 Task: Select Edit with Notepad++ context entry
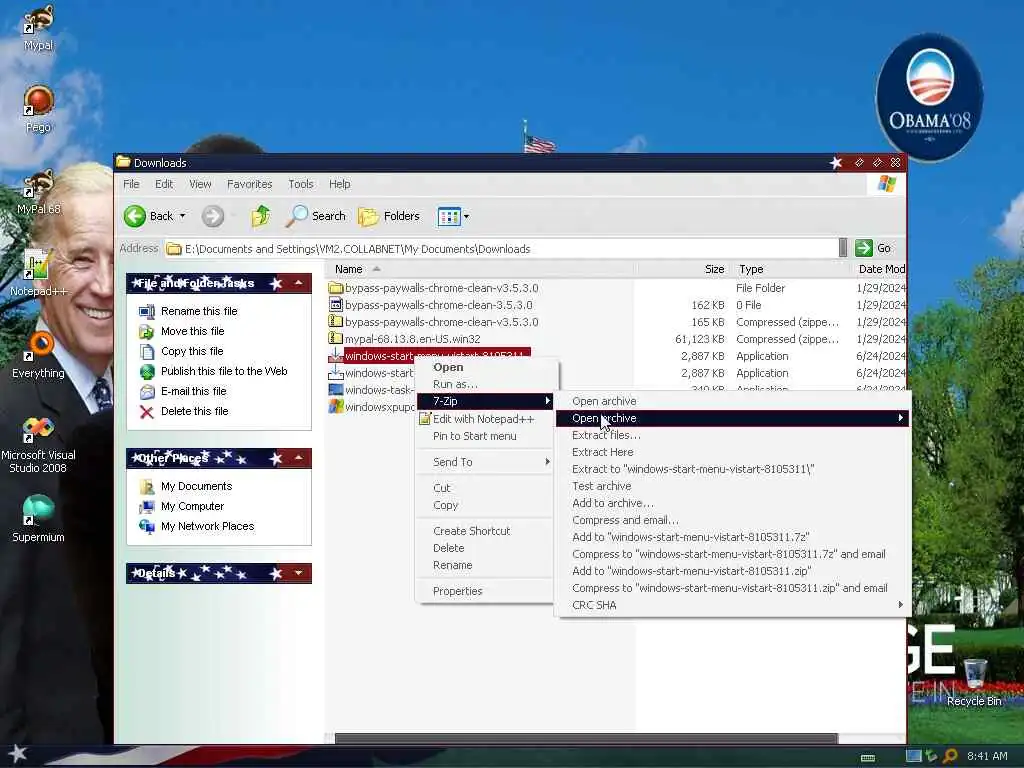click(485, 419)
